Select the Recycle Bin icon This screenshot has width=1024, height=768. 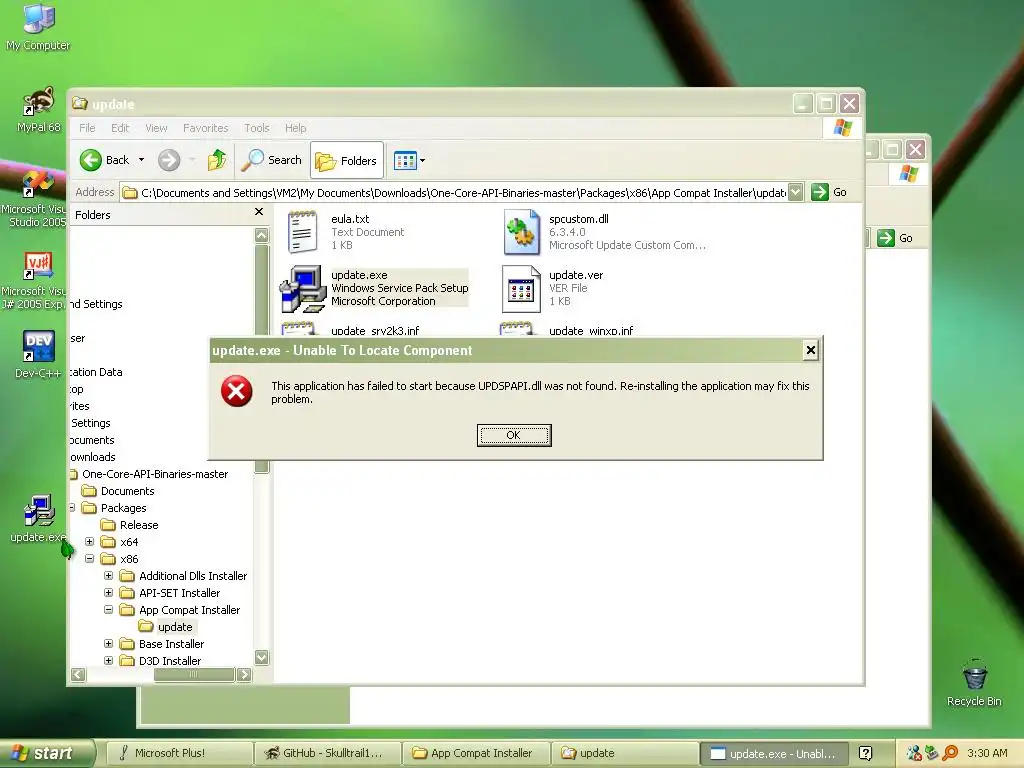974,683
